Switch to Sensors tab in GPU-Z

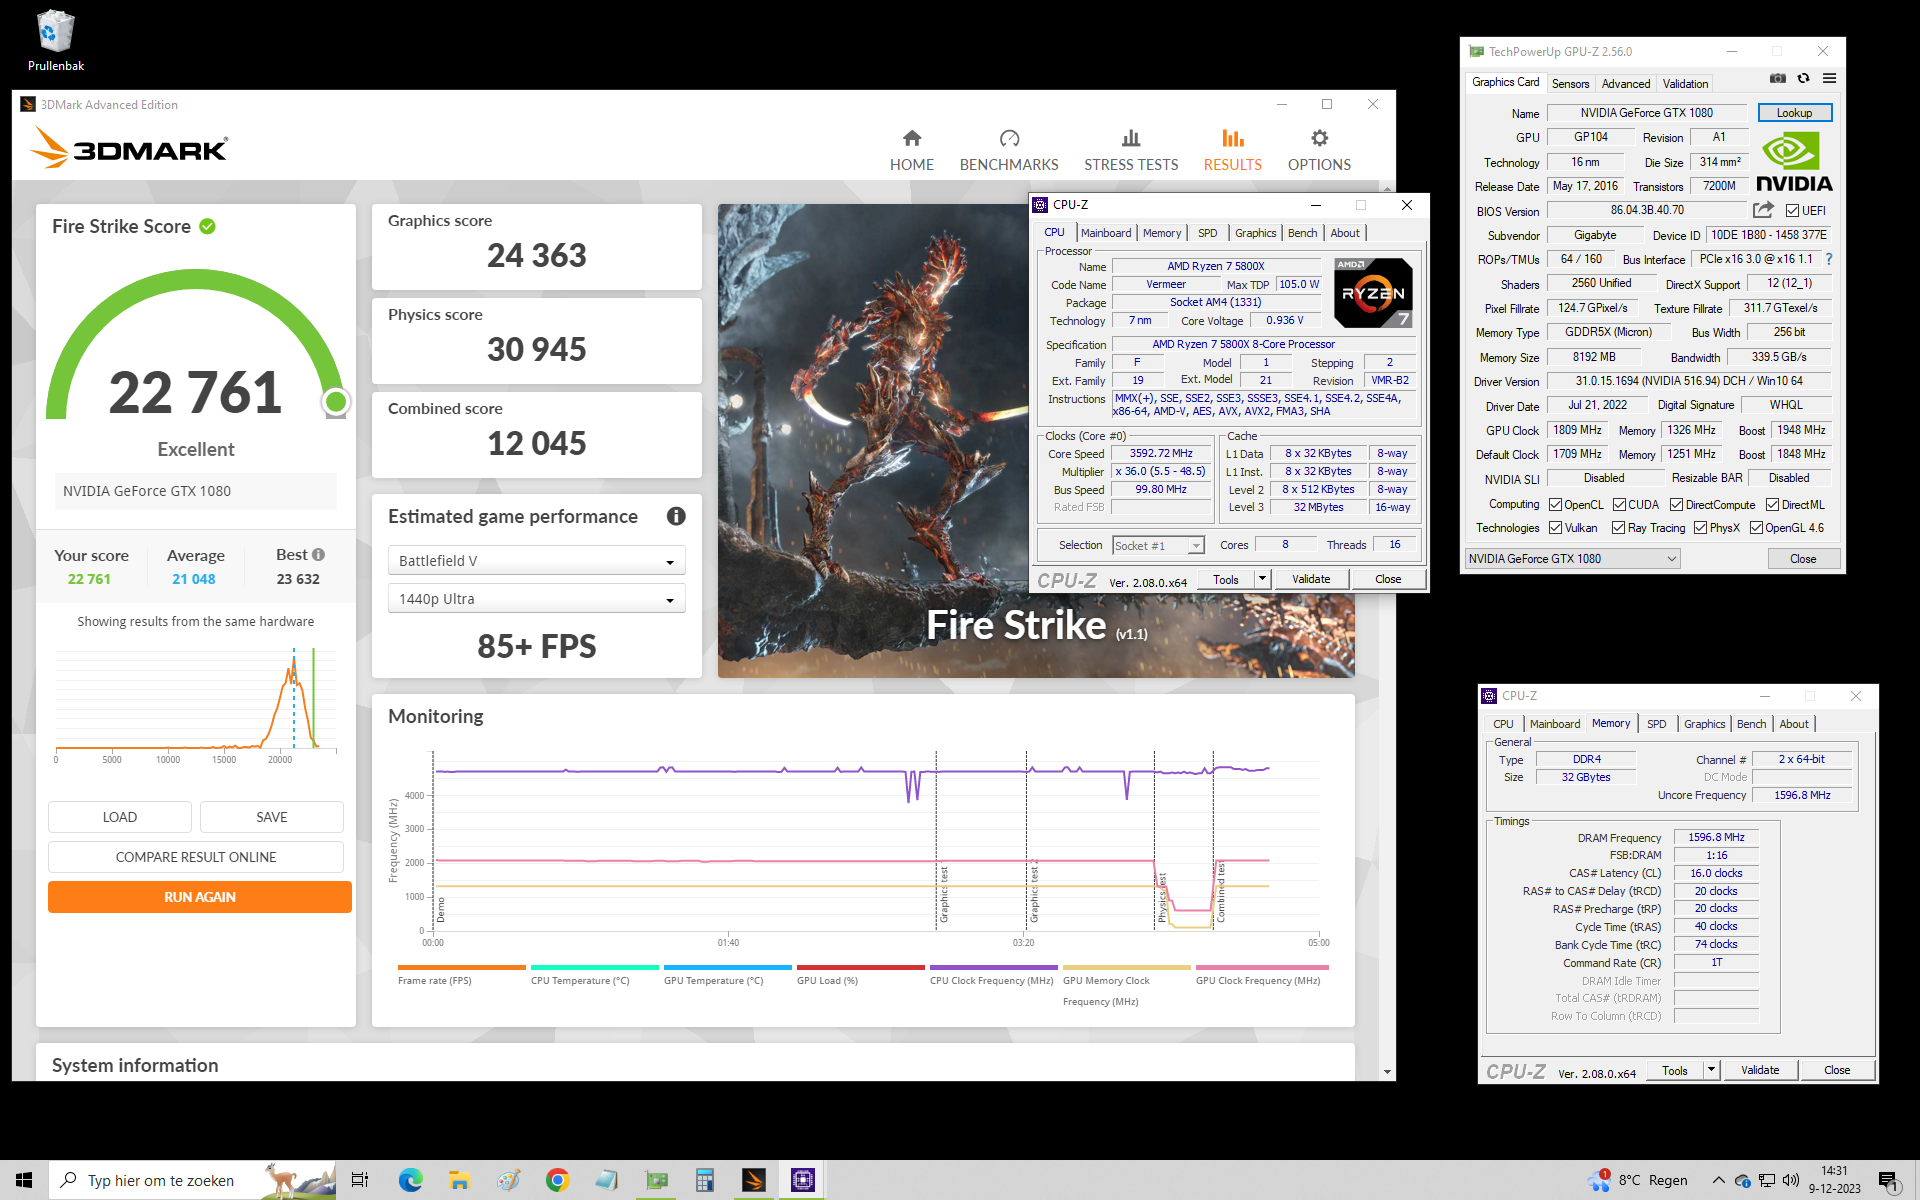(1570, 83)
